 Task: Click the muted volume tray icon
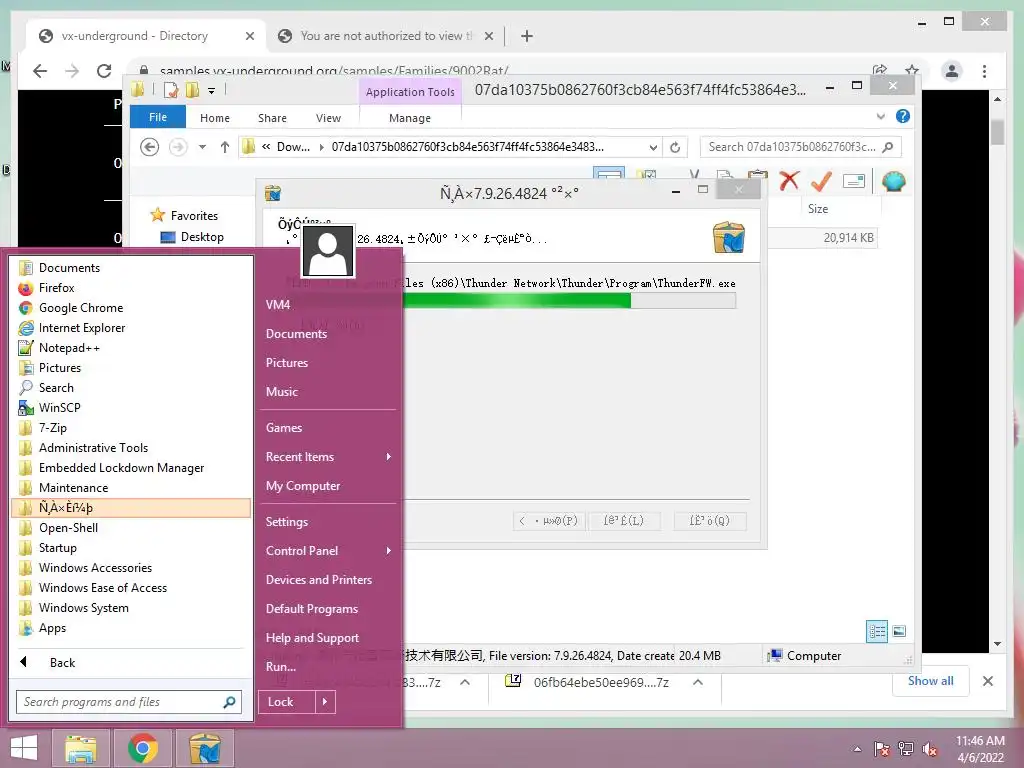coord(930,749)
